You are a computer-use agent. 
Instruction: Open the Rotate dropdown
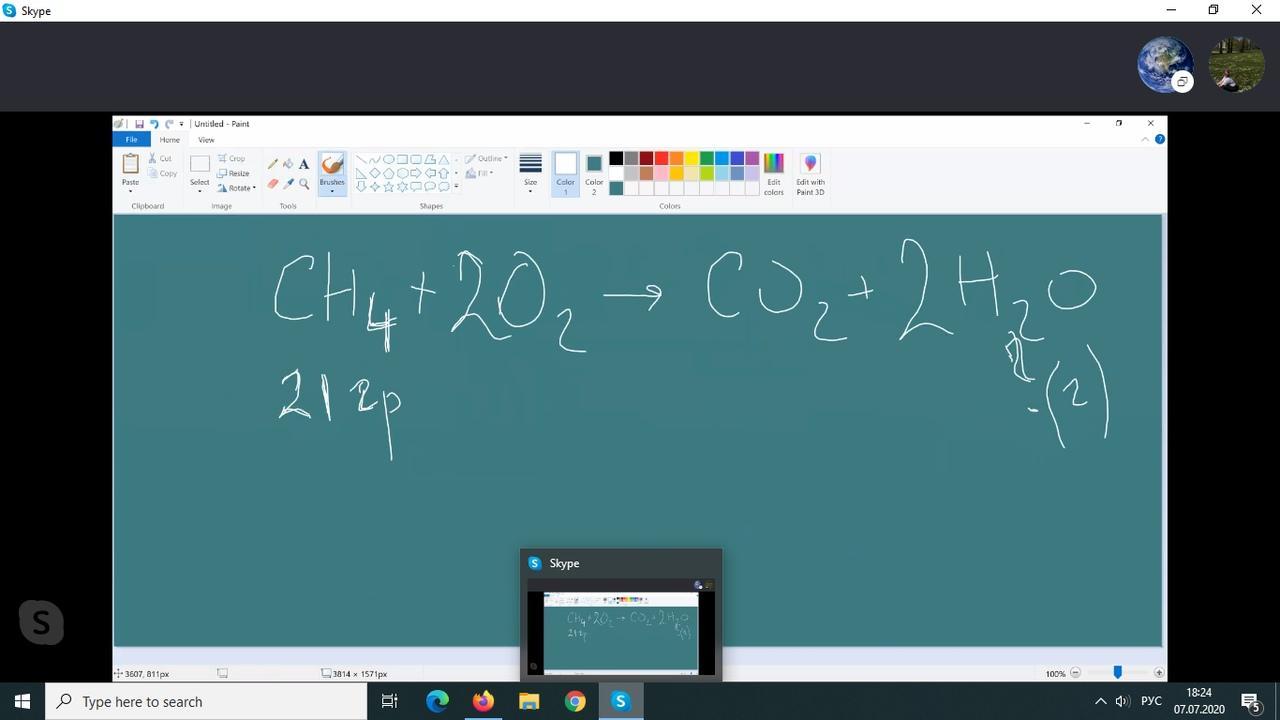pos(237,188)
